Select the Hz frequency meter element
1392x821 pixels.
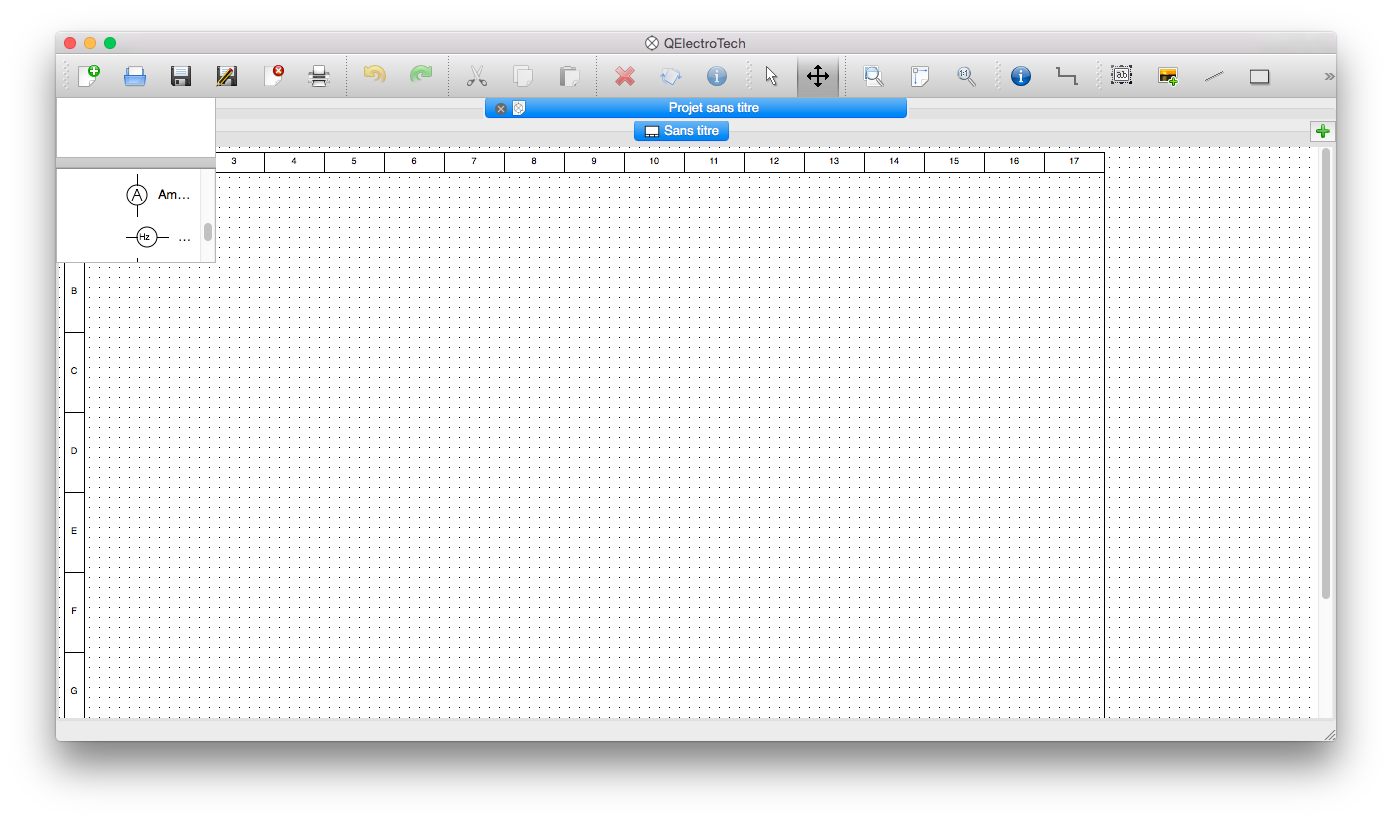tap(146, 237)
